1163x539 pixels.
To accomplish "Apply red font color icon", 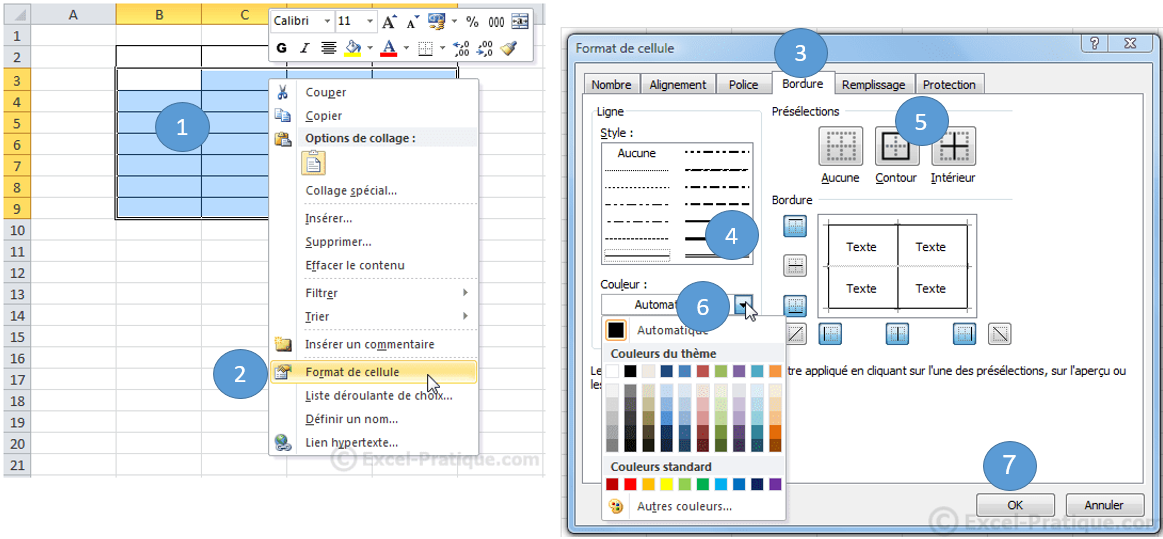I will [x=389, y=48].
